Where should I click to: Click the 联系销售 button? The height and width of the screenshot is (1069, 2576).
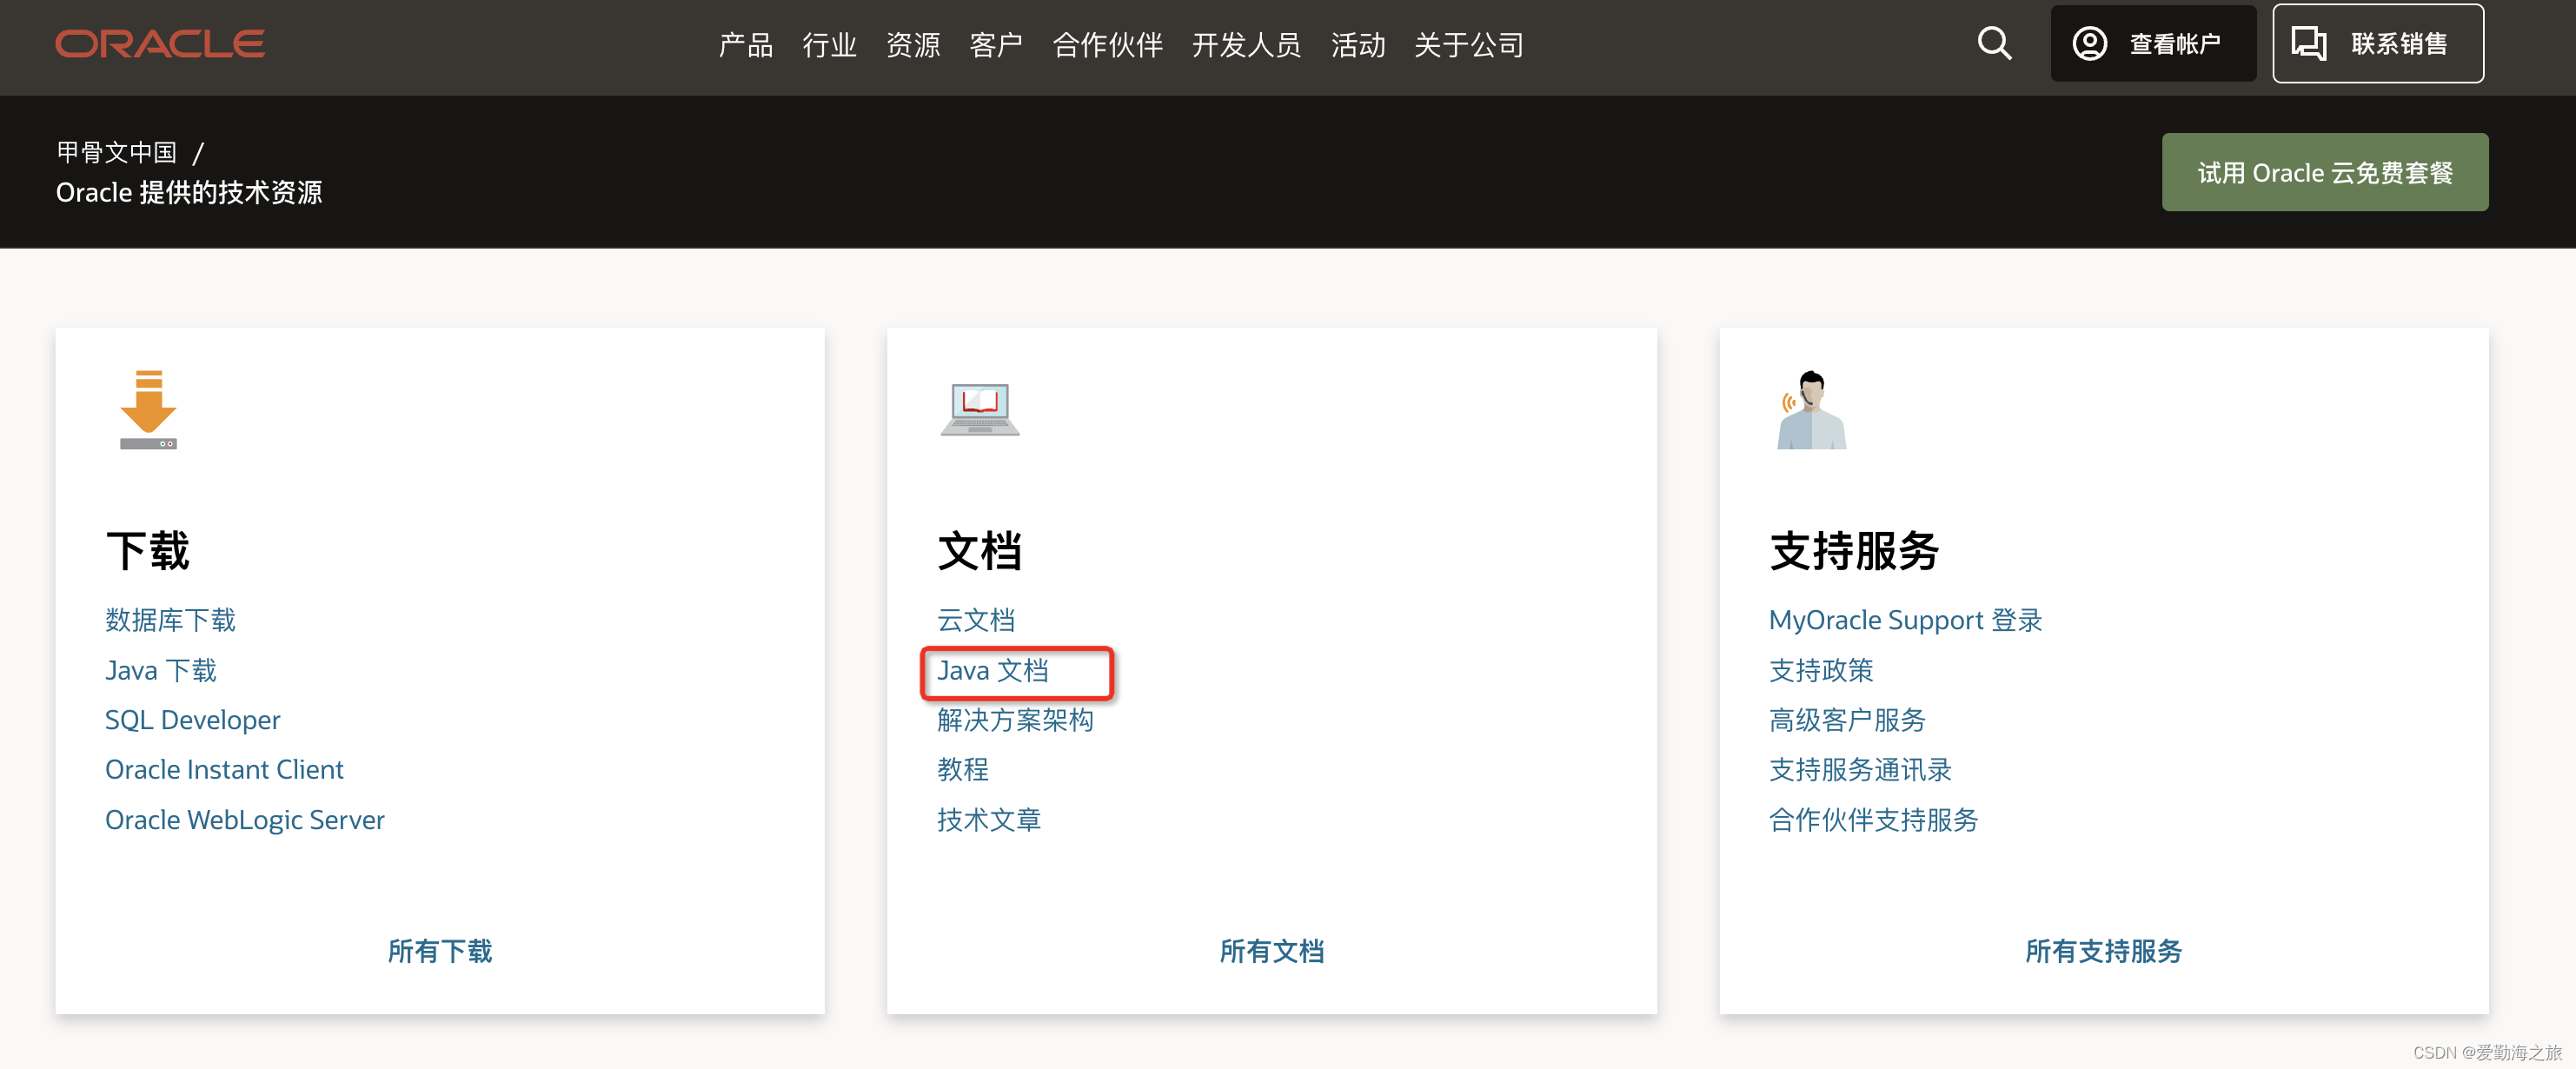(2377, 43)
